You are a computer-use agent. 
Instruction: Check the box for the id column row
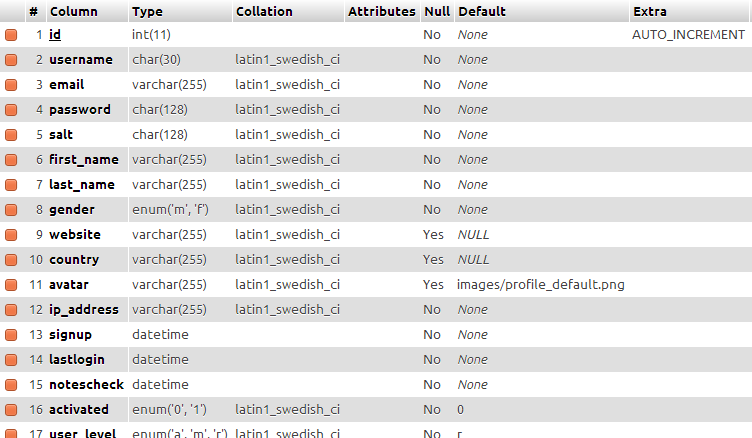click(x=11, y=35)
